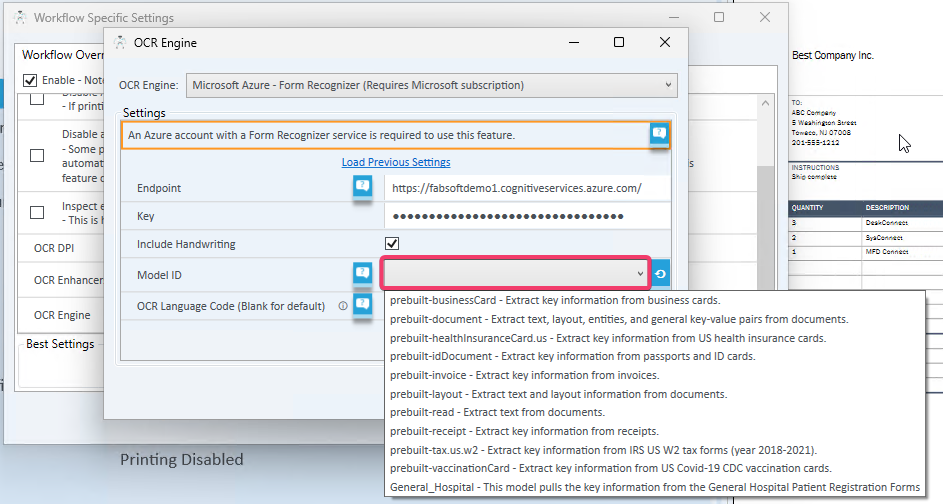Maximize the OCR Engine dialog
Screen dimensions: 943x504
(x=619, y=43)
